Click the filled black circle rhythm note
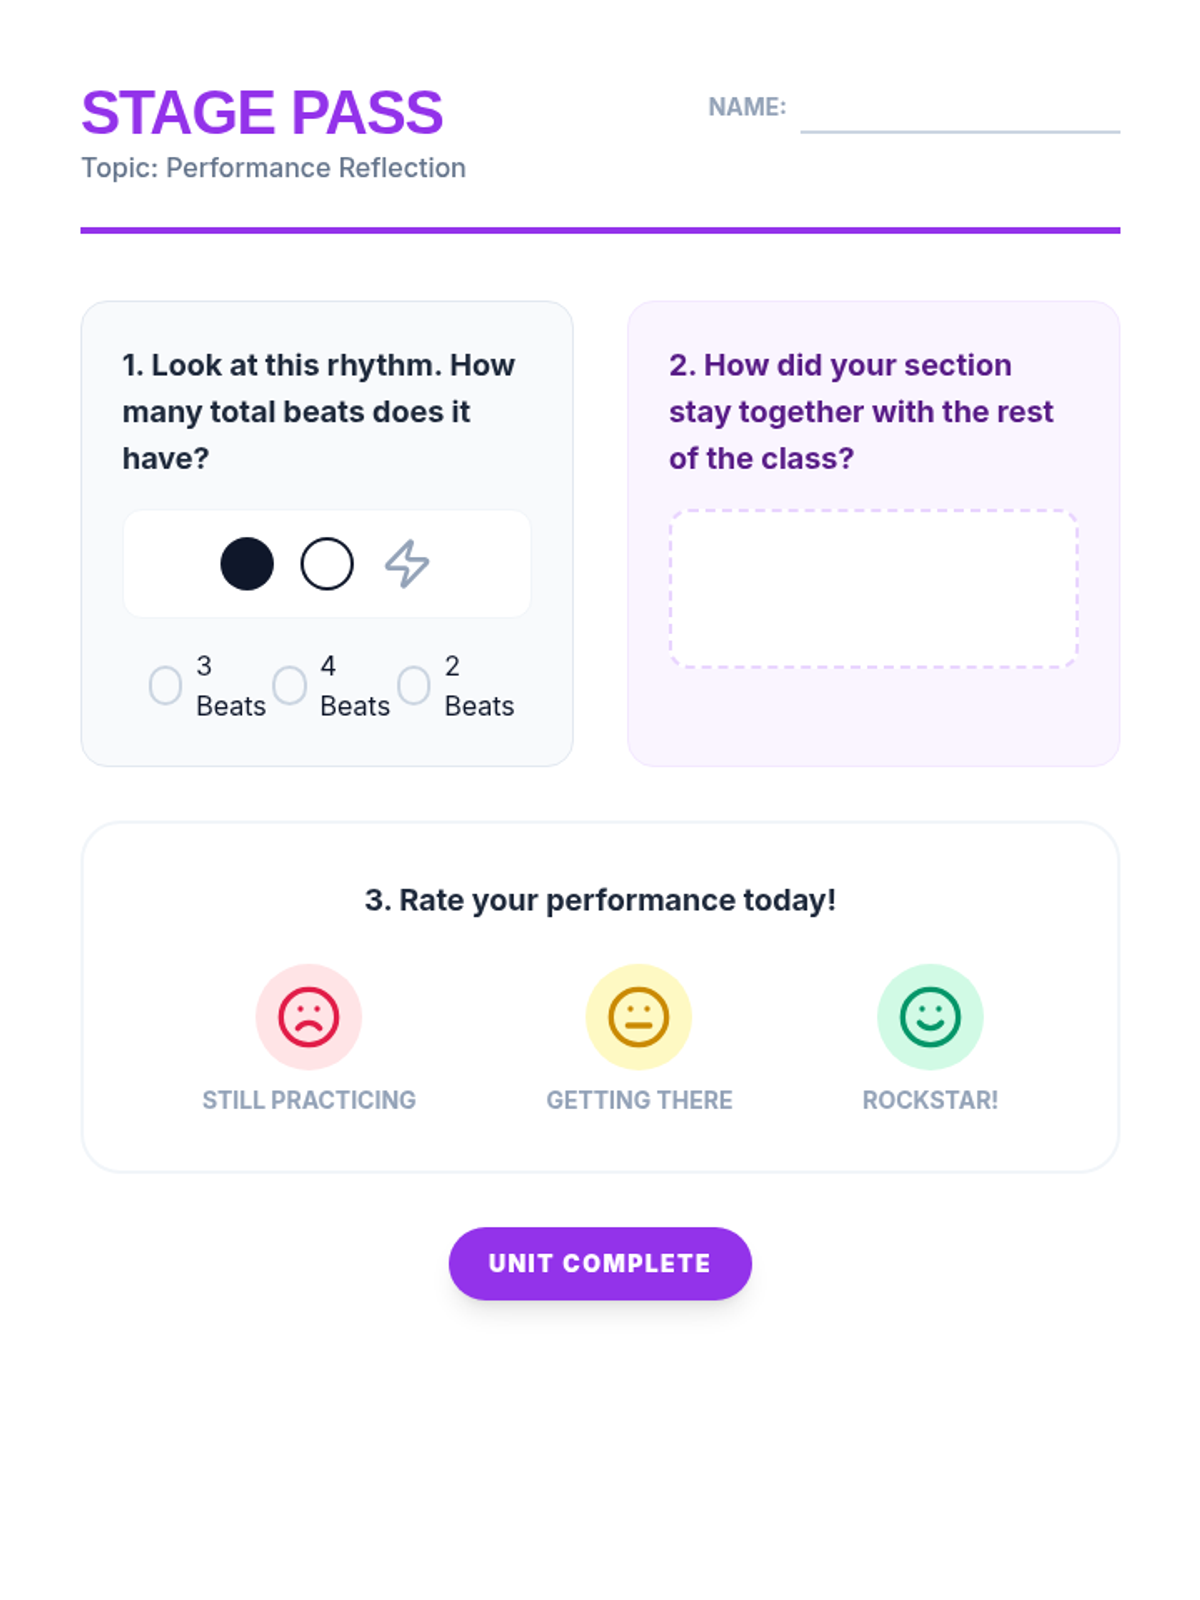The width and height of the screenshot is (1200, 1600). (247, 564)
